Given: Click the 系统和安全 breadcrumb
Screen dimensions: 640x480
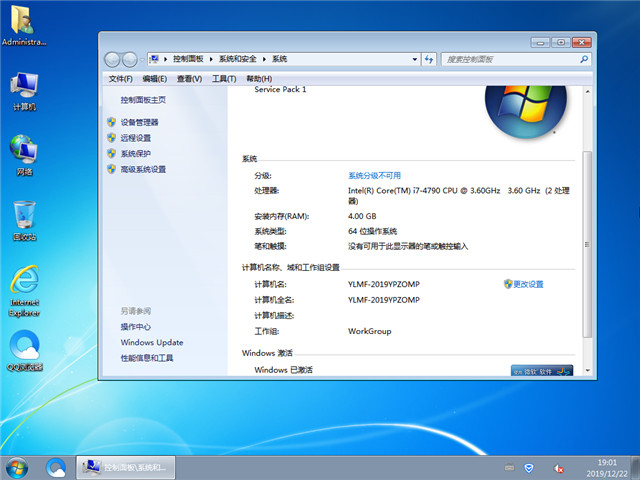Looking at the screenshot, I should [238, 59].
